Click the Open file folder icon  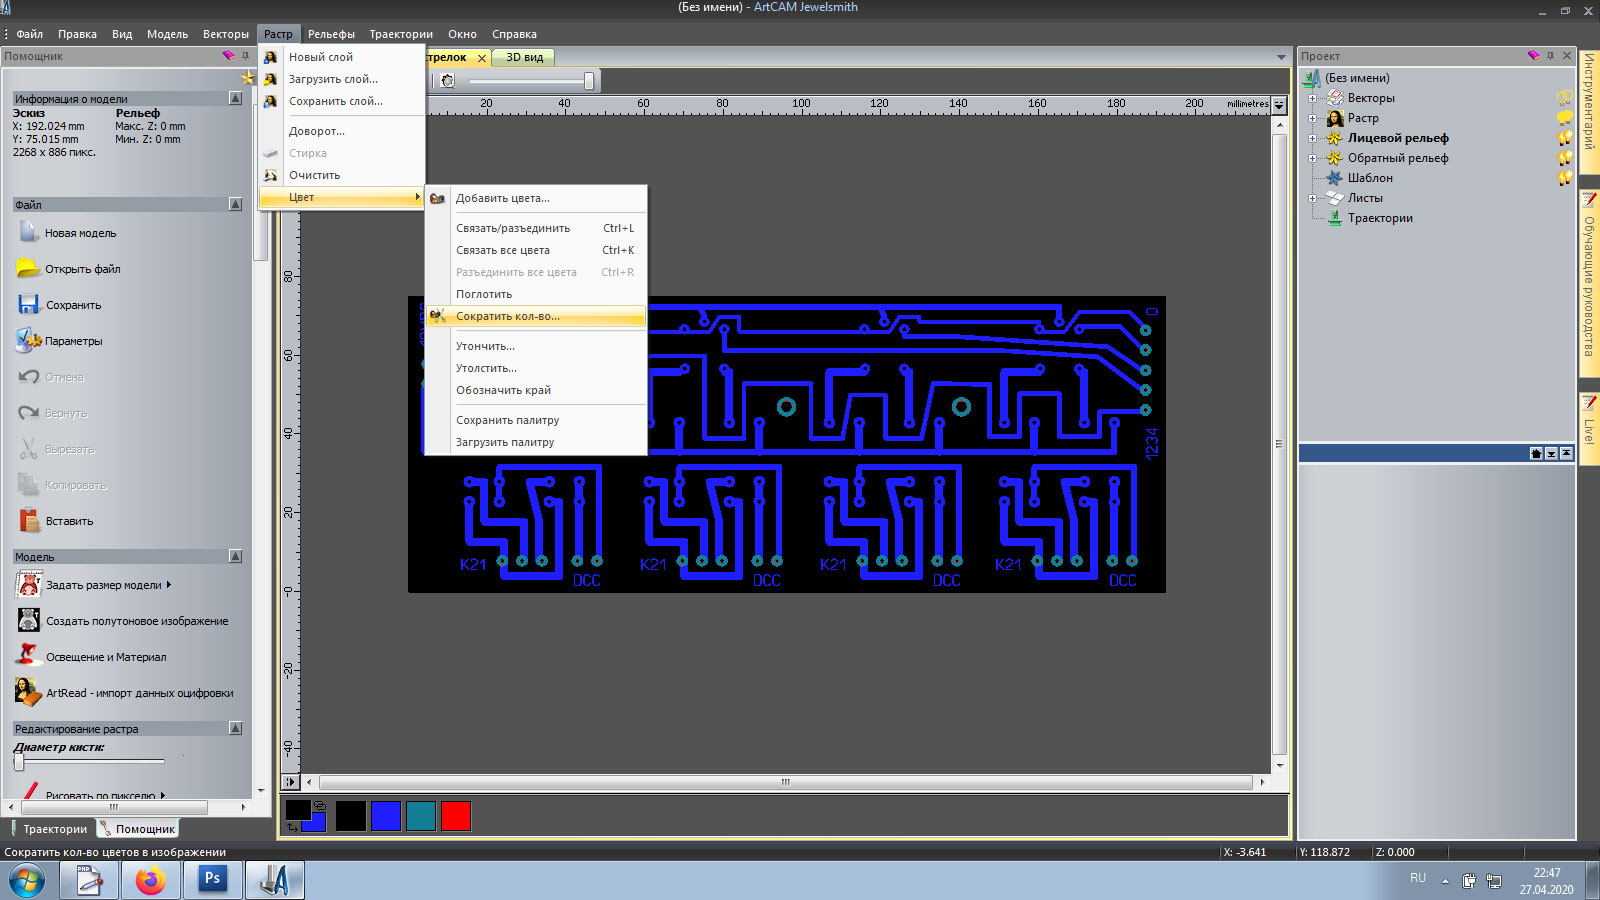coord(28,269)
